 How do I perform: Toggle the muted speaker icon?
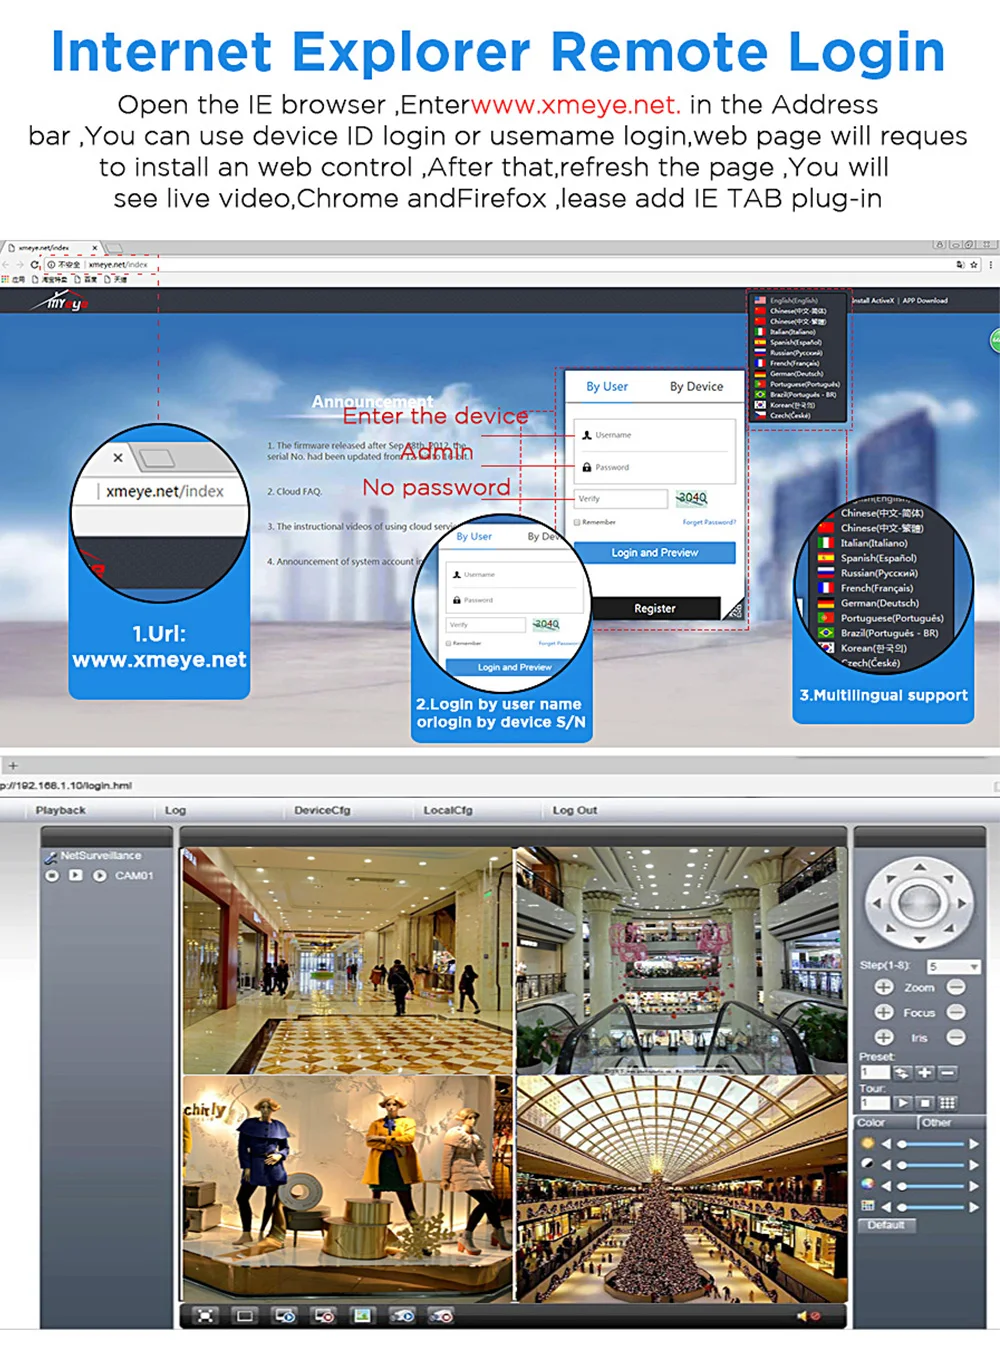pos(808,1315)
